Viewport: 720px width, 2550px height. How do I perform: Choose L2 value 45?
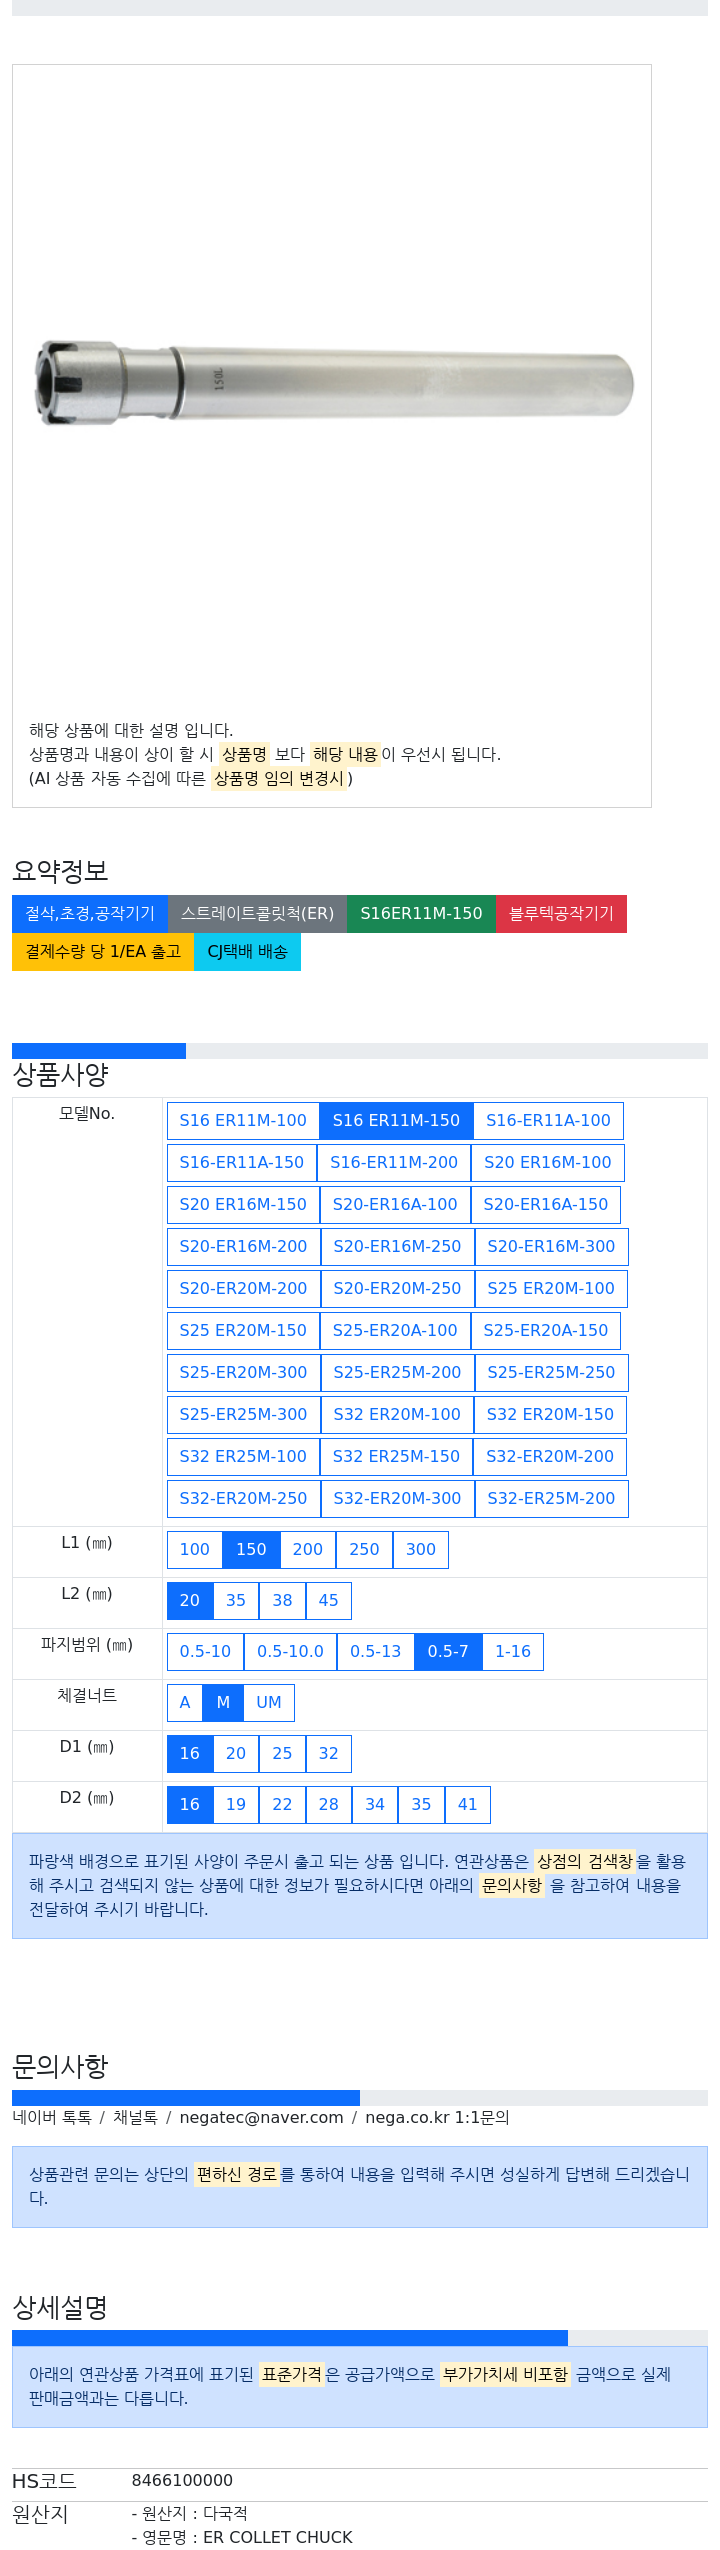[329, 1601]
